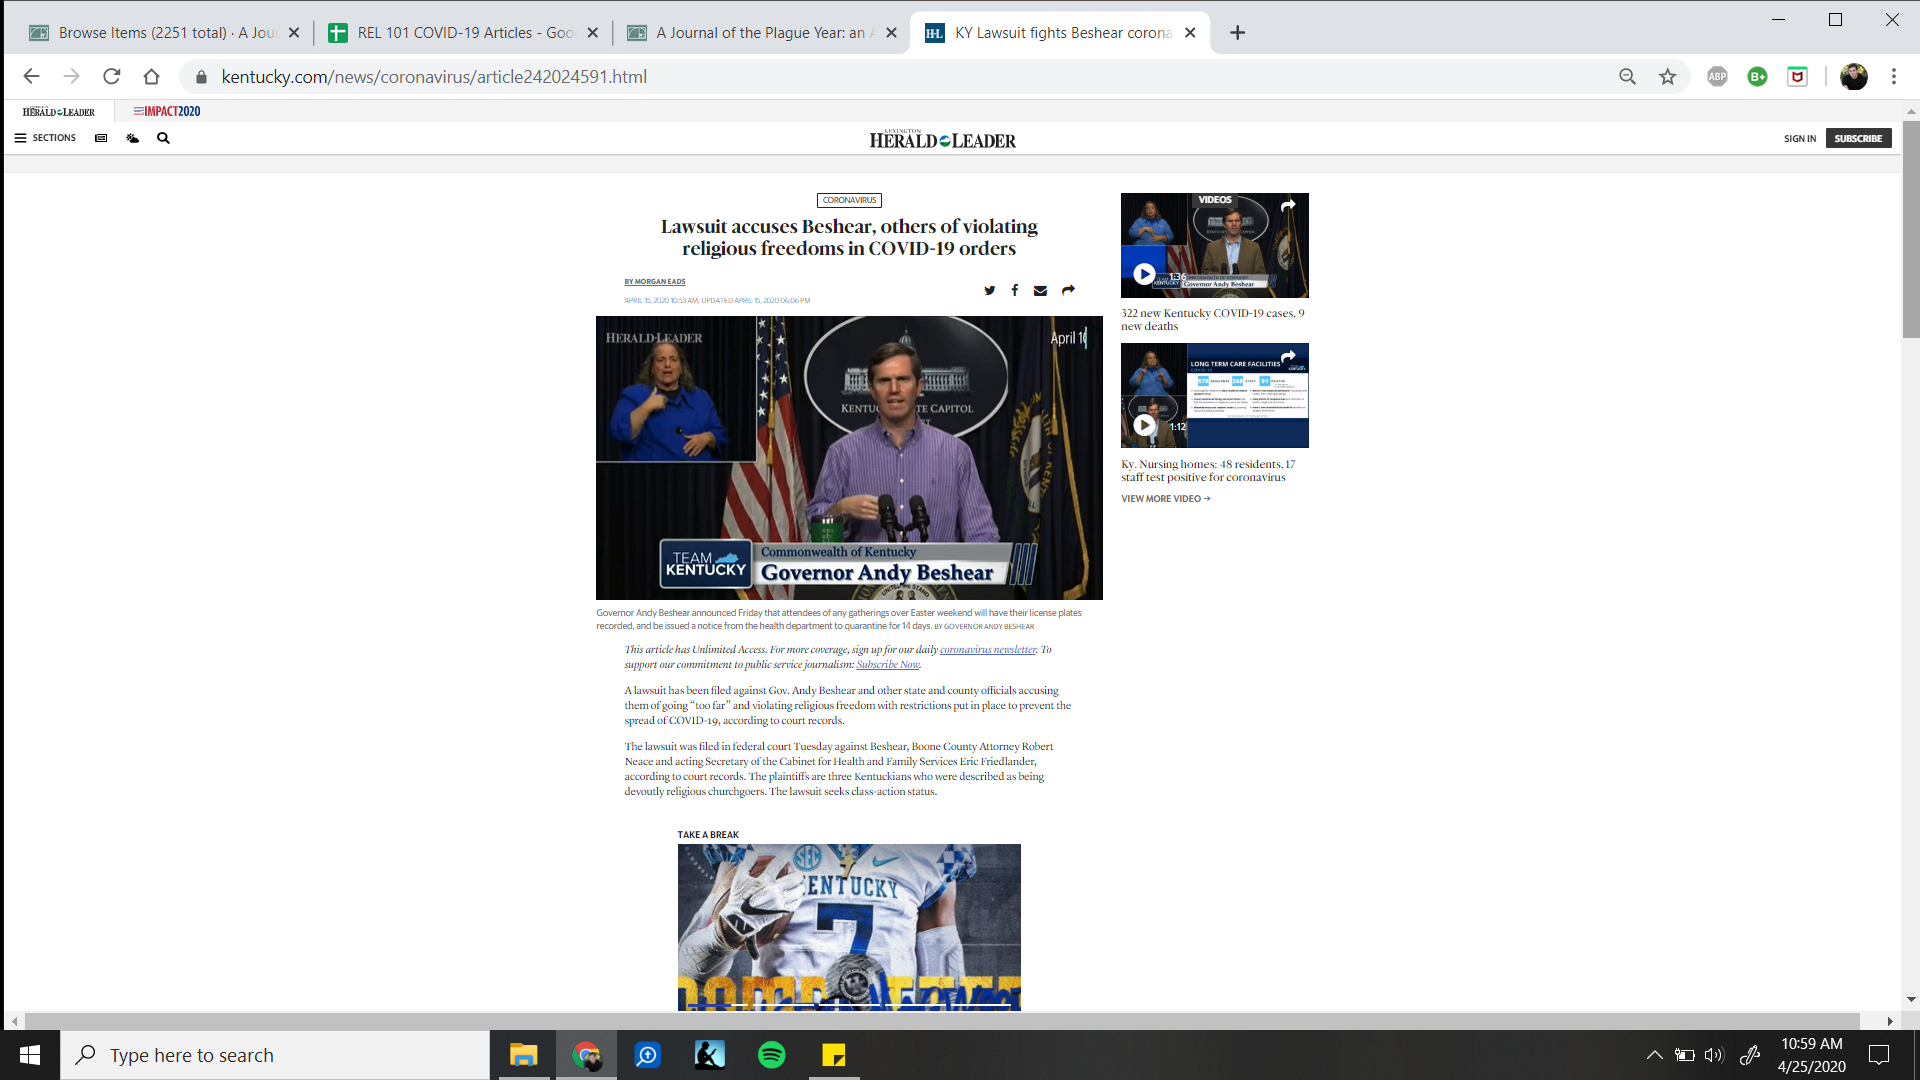Play the nursing homes video
The width and height of the screenshot is (1920, 1080).
point(1144,425)
